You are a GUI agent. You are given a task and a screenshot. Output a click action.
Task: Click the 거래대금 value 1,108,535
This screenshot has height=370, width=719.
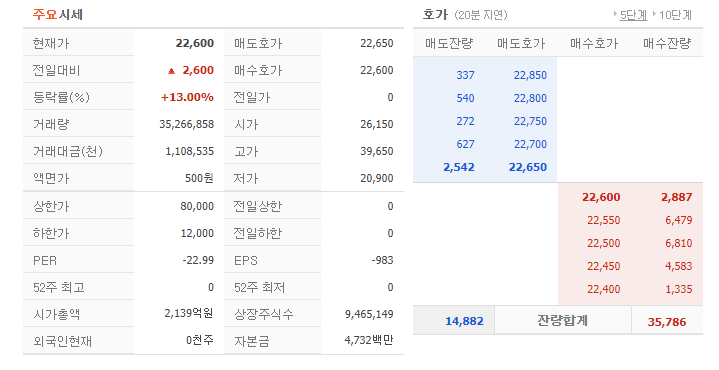tap(190, 151)
